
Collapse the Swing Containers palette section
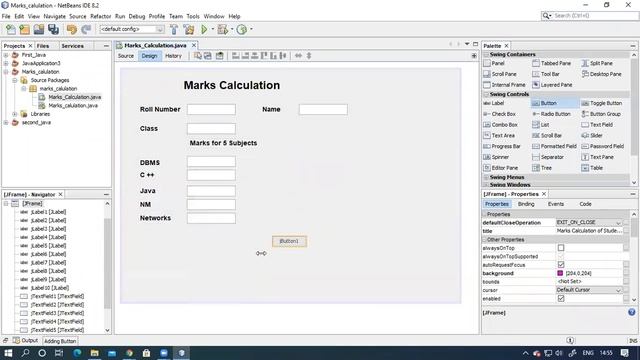pyautogui.click(x=486, y=54)
